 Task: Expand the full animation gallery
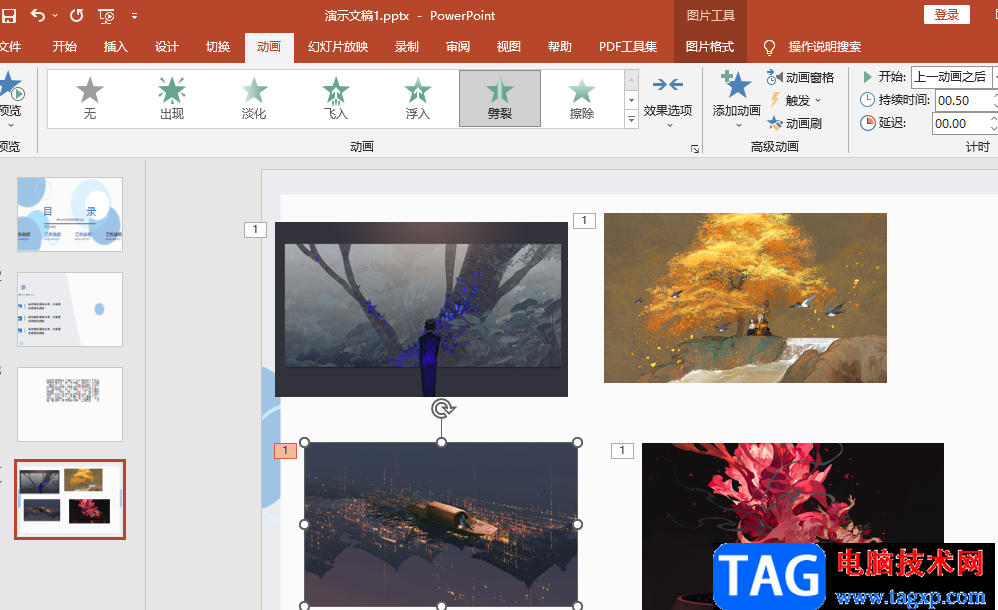tap(631, 119)
